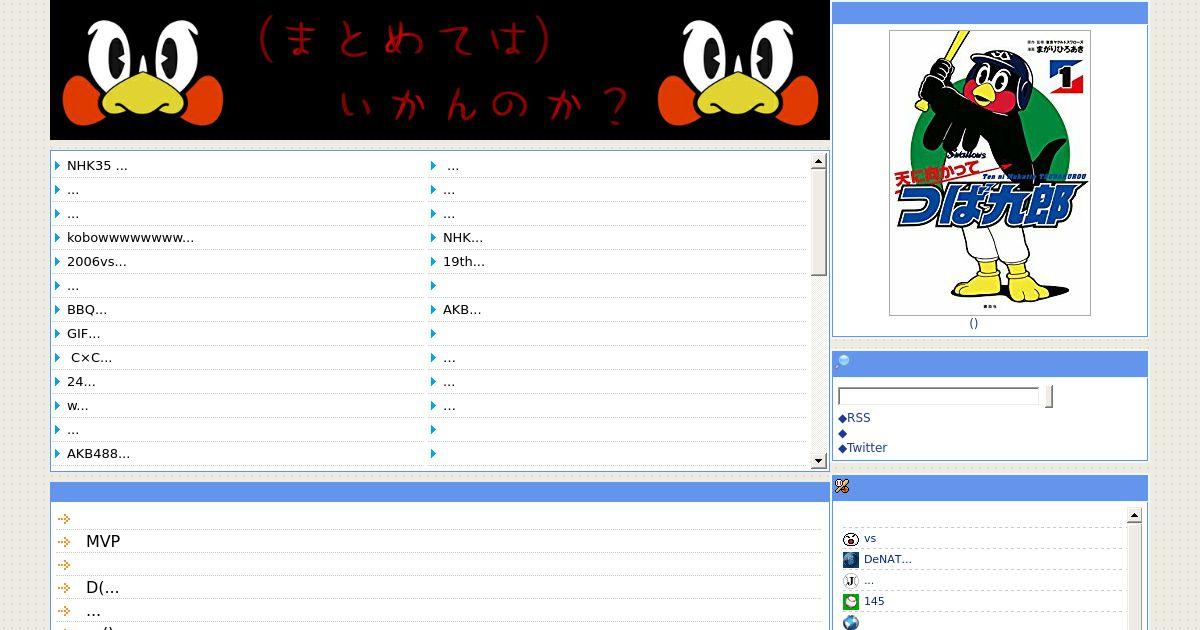Click the magnifier icon in search header
The height and width of the screenshot is (630, 1200).
(842, 362)
